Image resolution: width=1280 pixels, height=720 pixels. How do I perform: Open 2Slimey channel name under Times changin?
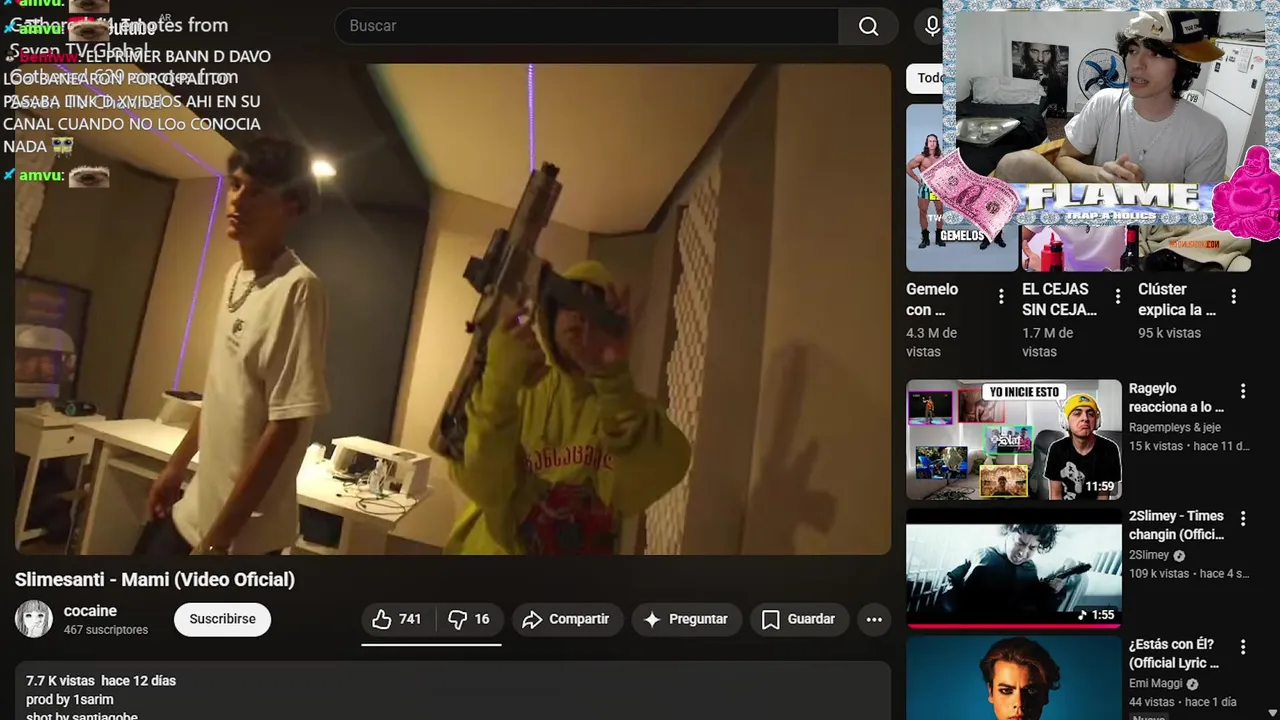pyautogui.click(x=1149, y=555)
